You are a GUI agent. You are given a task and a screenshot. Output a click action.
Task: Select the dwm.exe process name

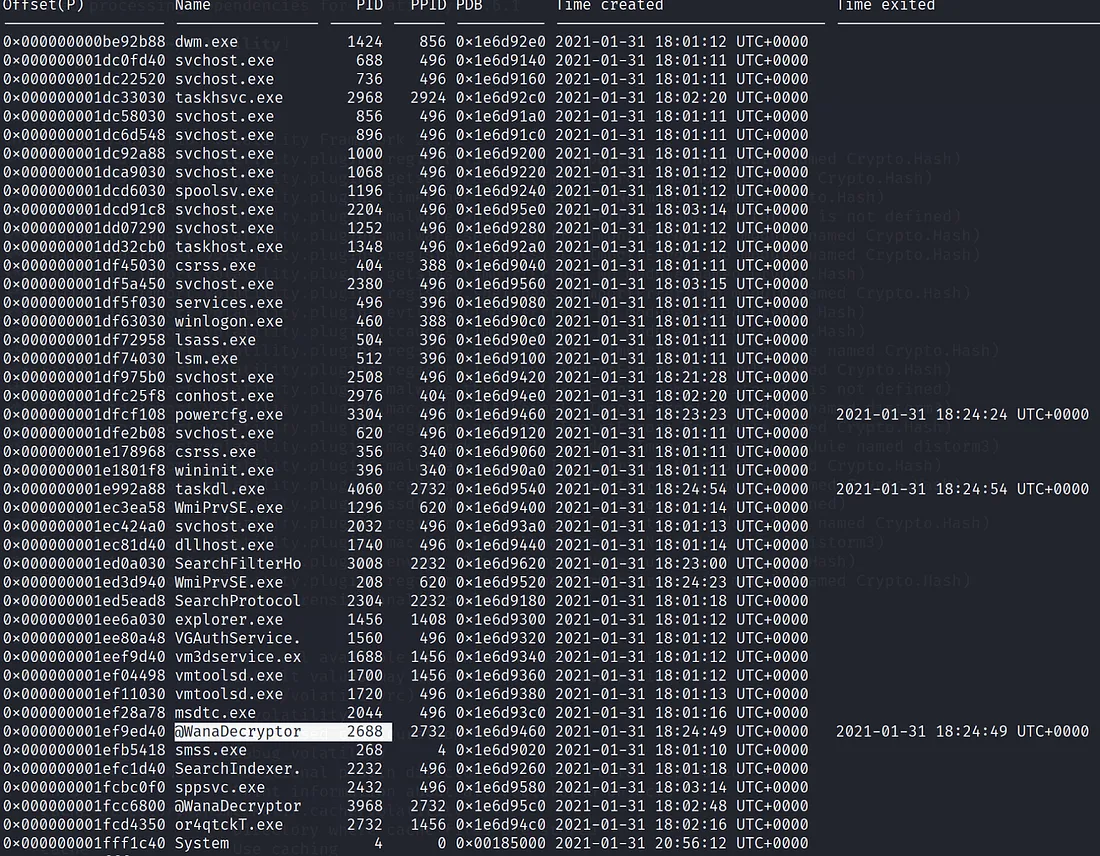[206, 42]
